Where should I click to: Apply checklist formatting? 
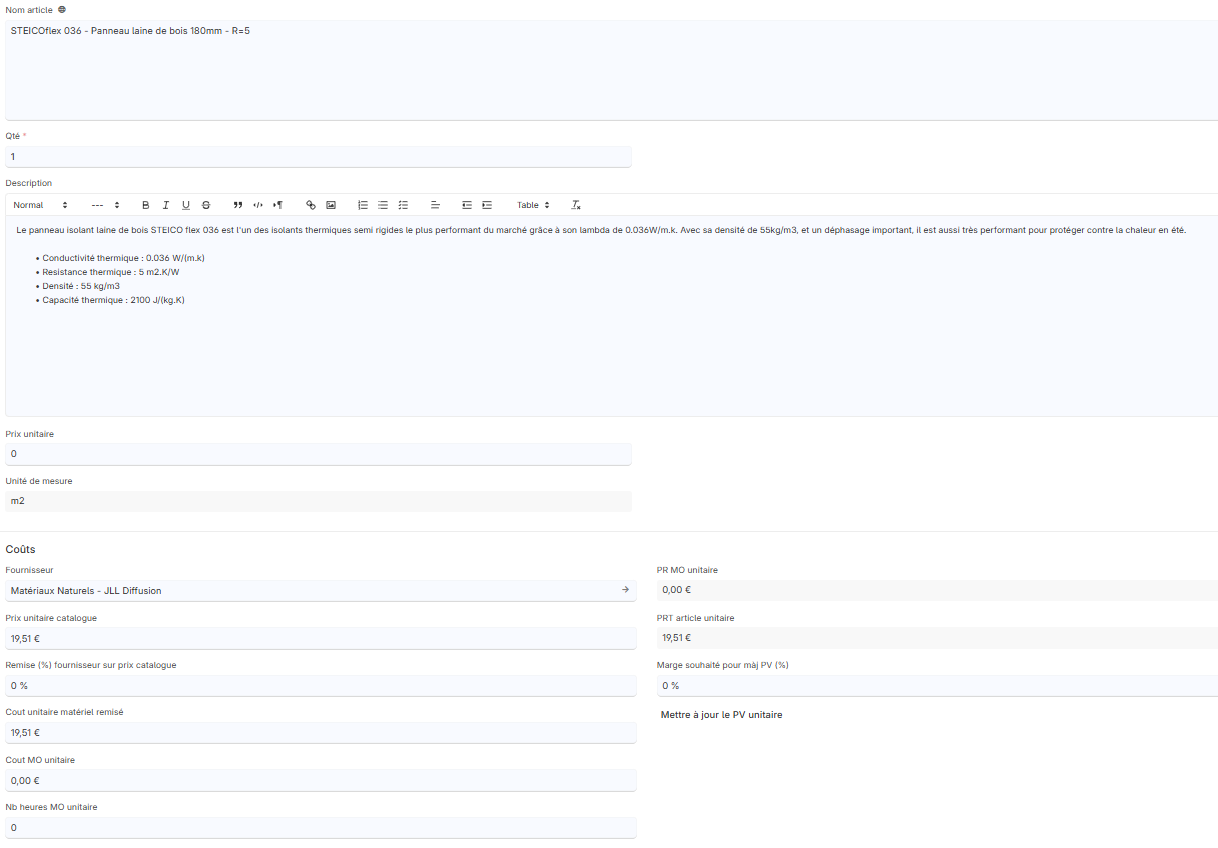[x=403, y=205]
